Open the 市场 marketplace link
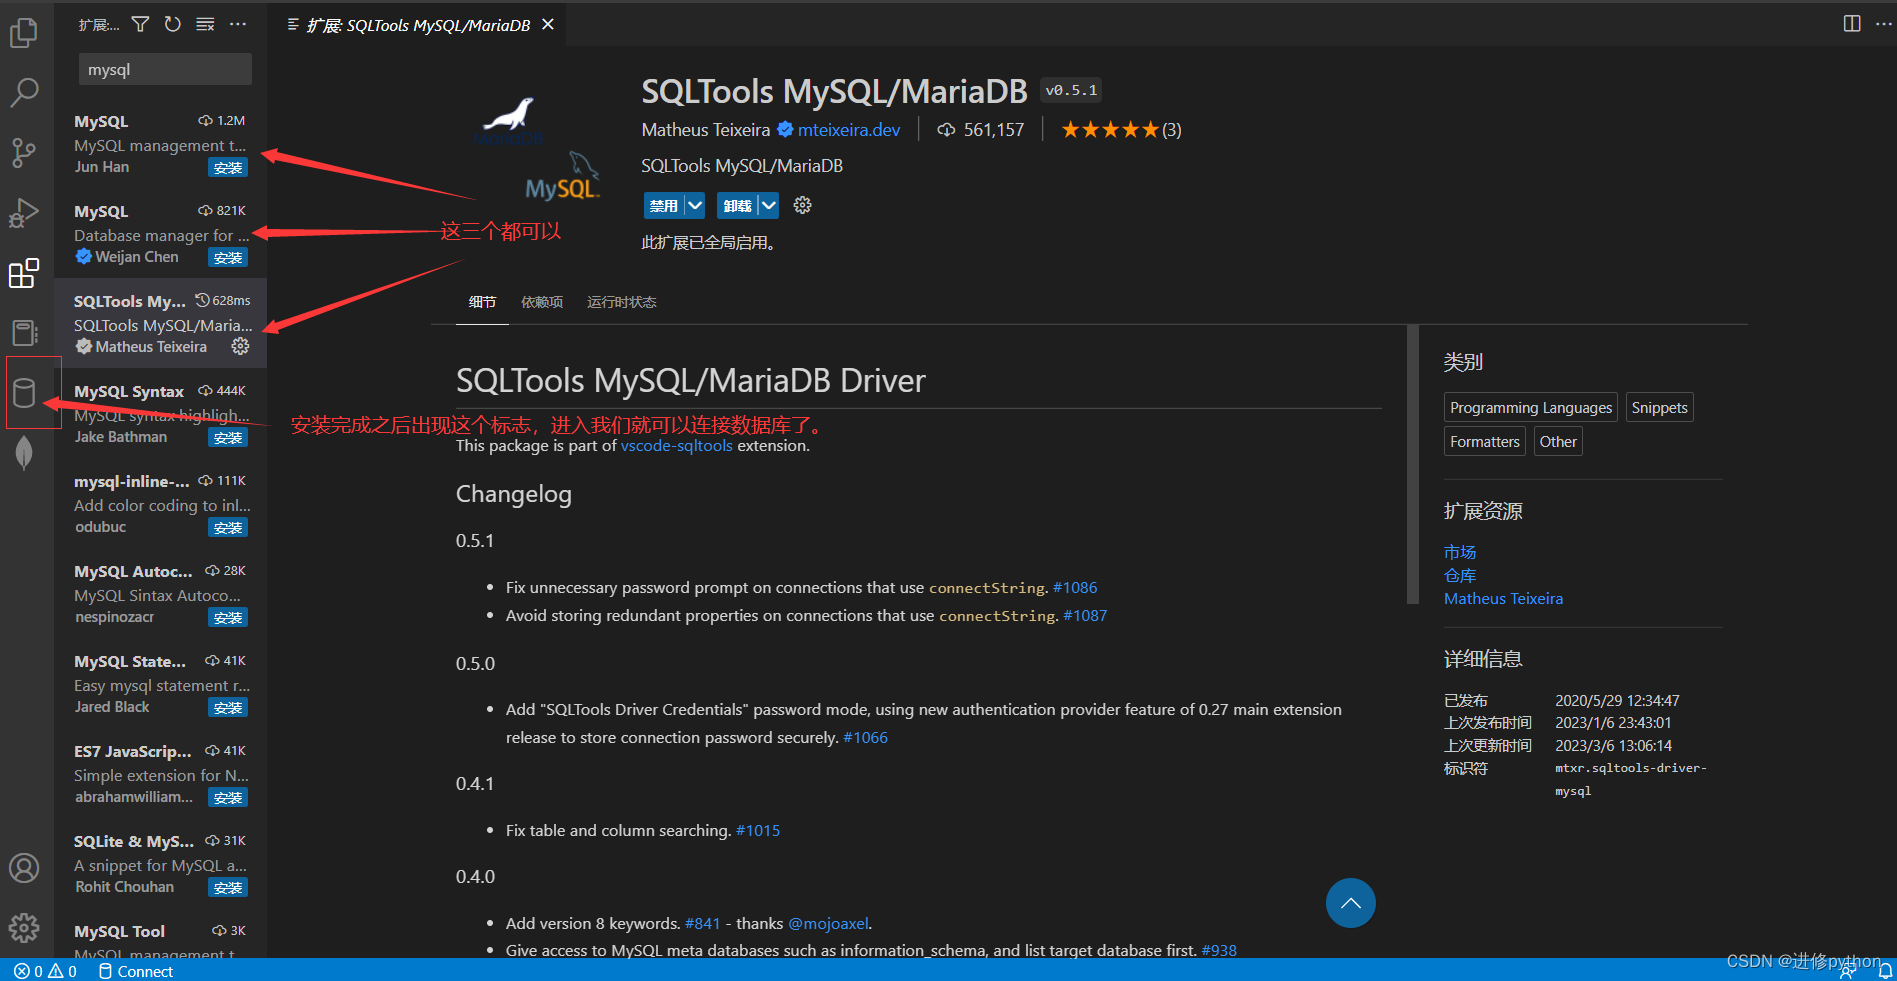The width and height of the screenshot is (1897, 981). [x=1460, y=552]
